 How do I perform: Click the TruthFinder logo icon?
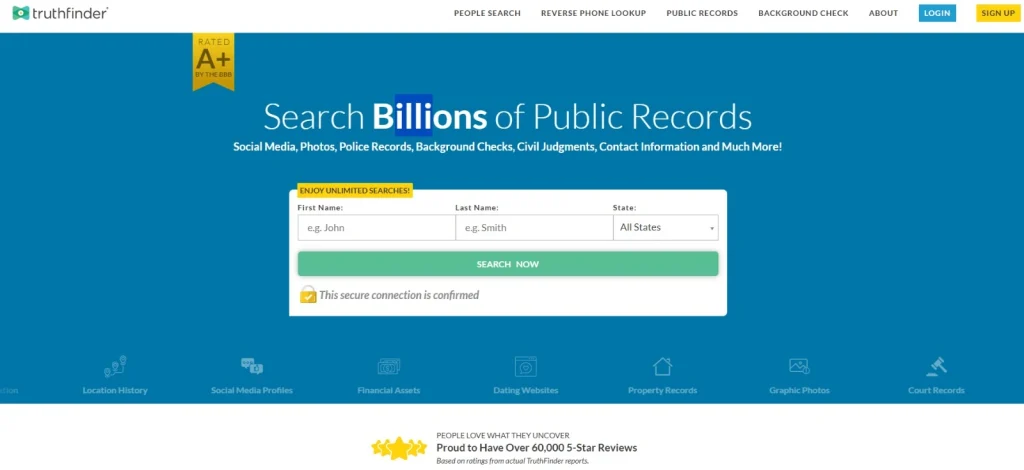[21, 13]
